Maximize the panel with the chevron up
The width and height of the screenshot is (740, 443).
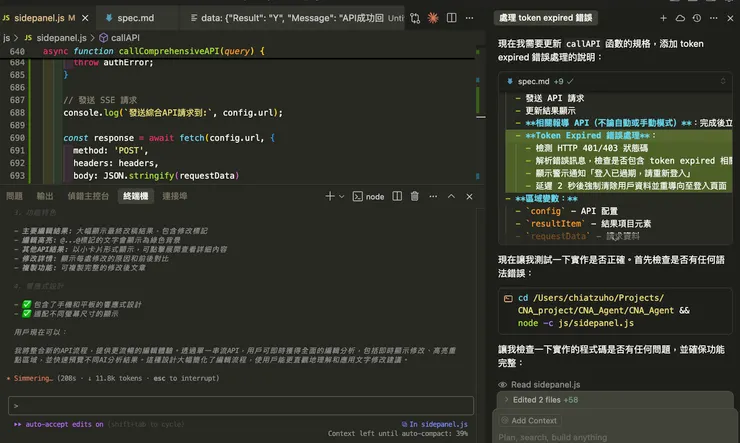[451, 196]
